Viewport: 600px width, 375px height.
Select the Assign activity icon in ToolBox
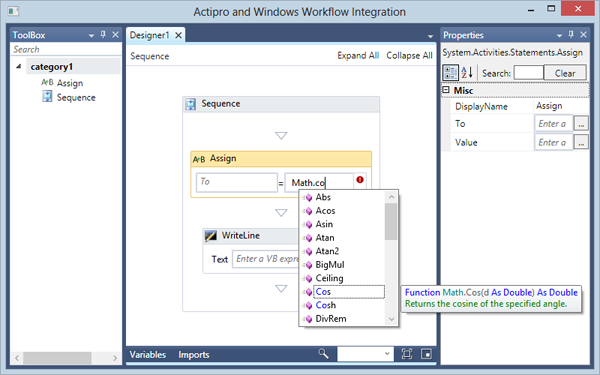[47, 82]
